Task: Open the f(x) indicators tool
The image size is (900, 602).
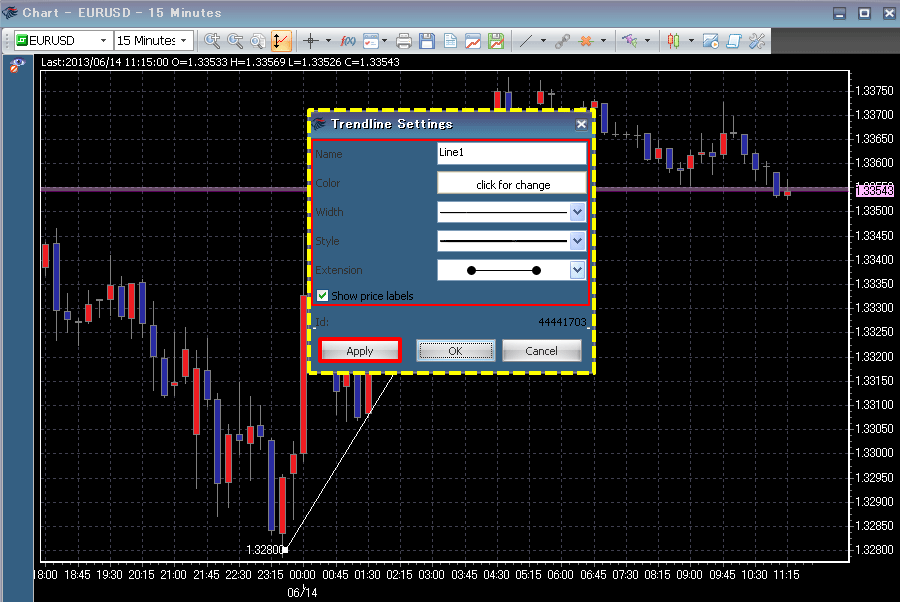Action: coord(348,41)
